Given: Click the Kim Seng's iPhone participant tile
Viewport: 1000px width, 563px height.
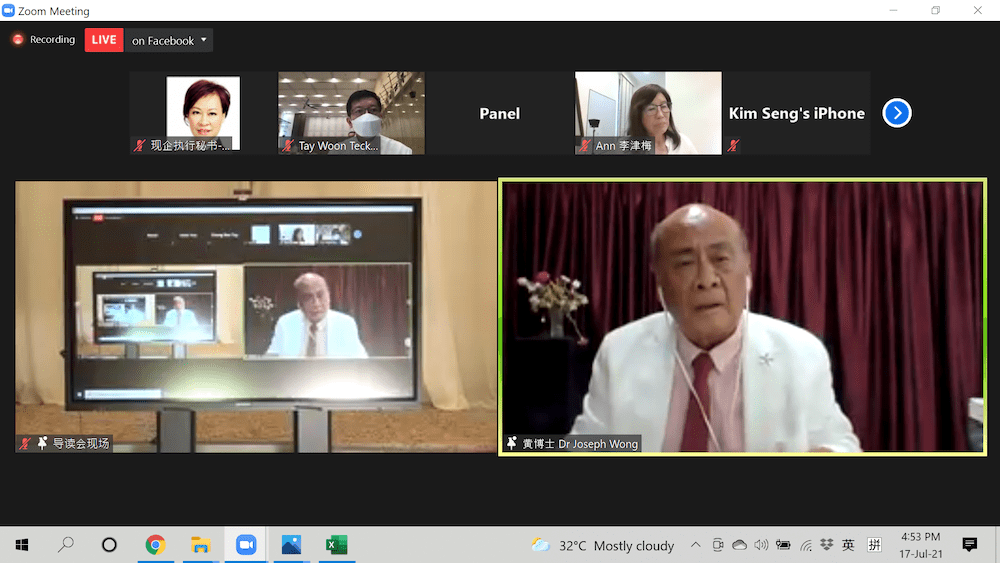Looking at the screenshot, I should (x=796, y=113).
